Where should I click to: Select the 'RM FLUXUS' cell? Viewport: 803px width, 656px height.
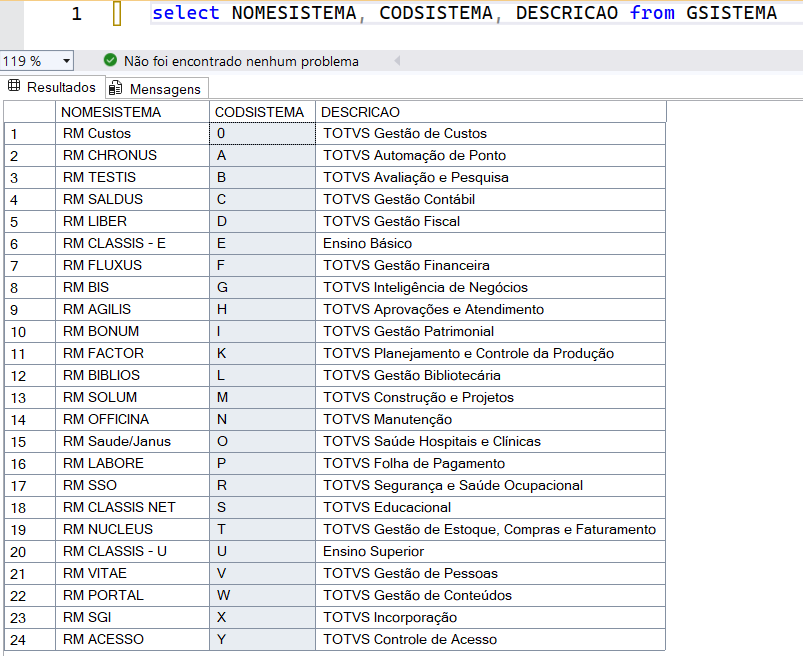tap(133, 266)
